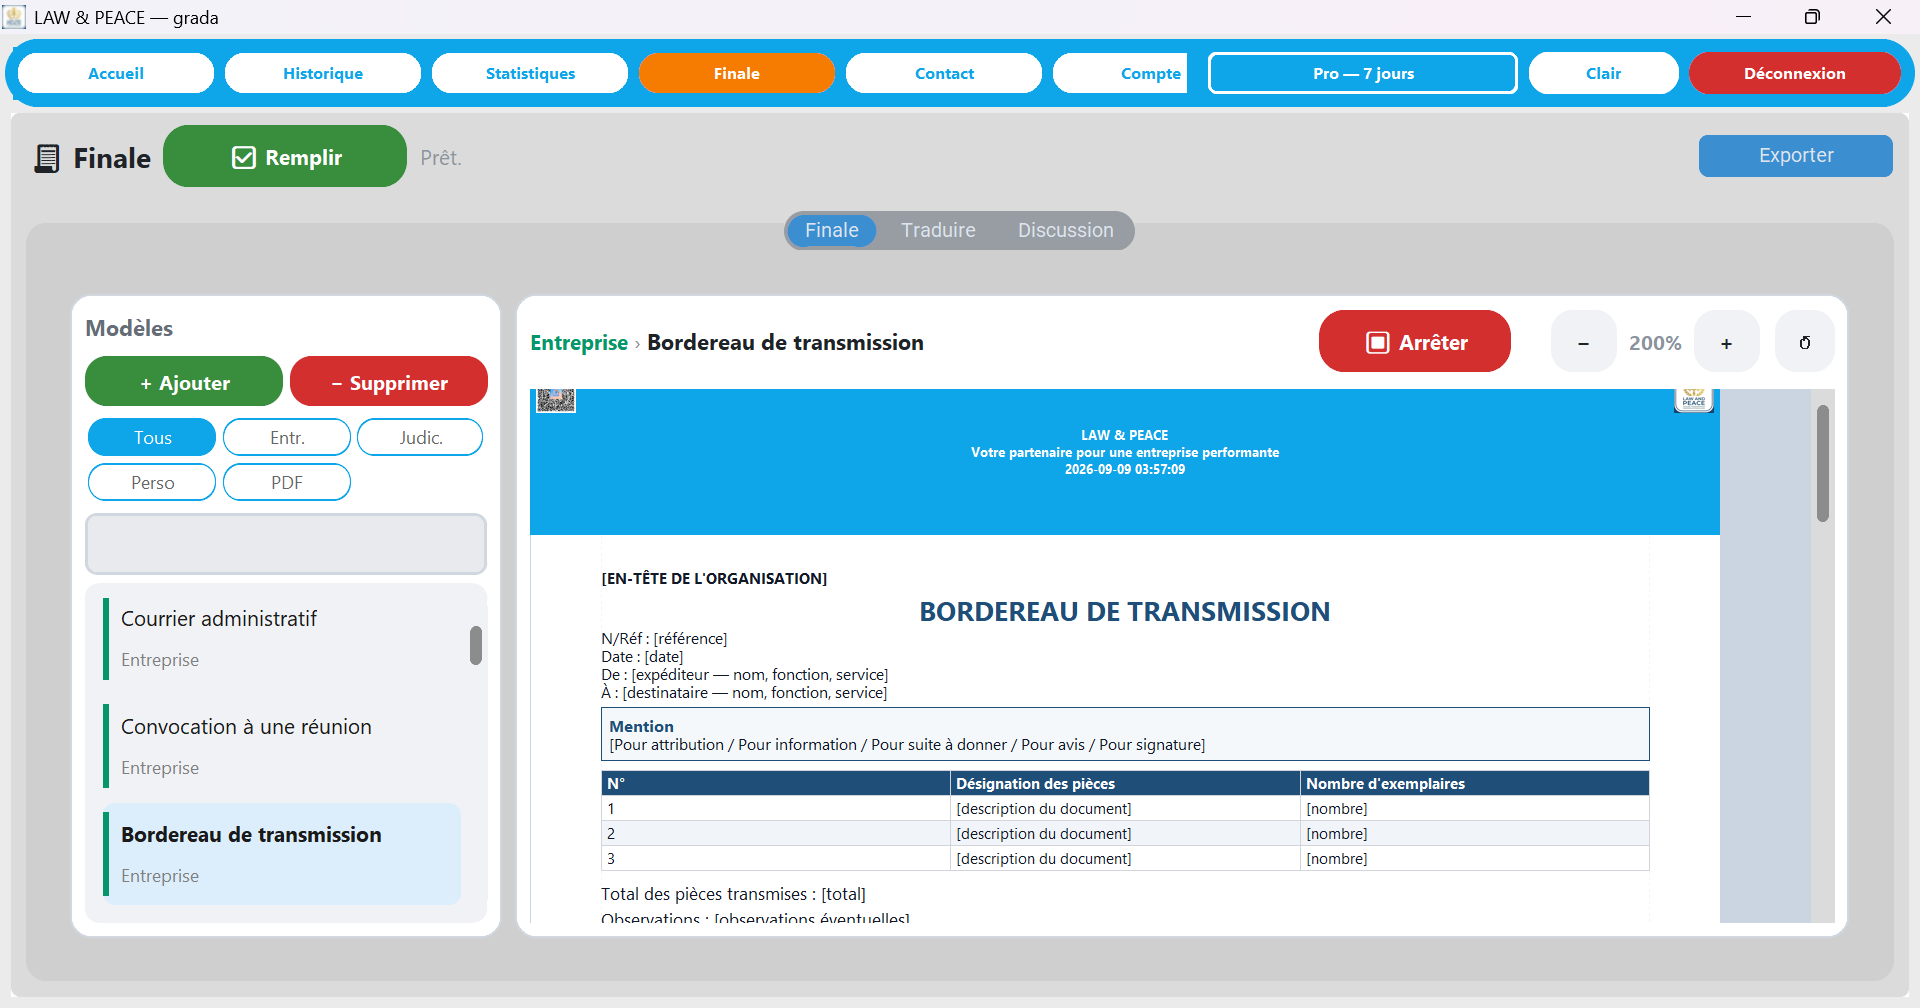Click the Pro — 7 jours subscription button

1363,73
